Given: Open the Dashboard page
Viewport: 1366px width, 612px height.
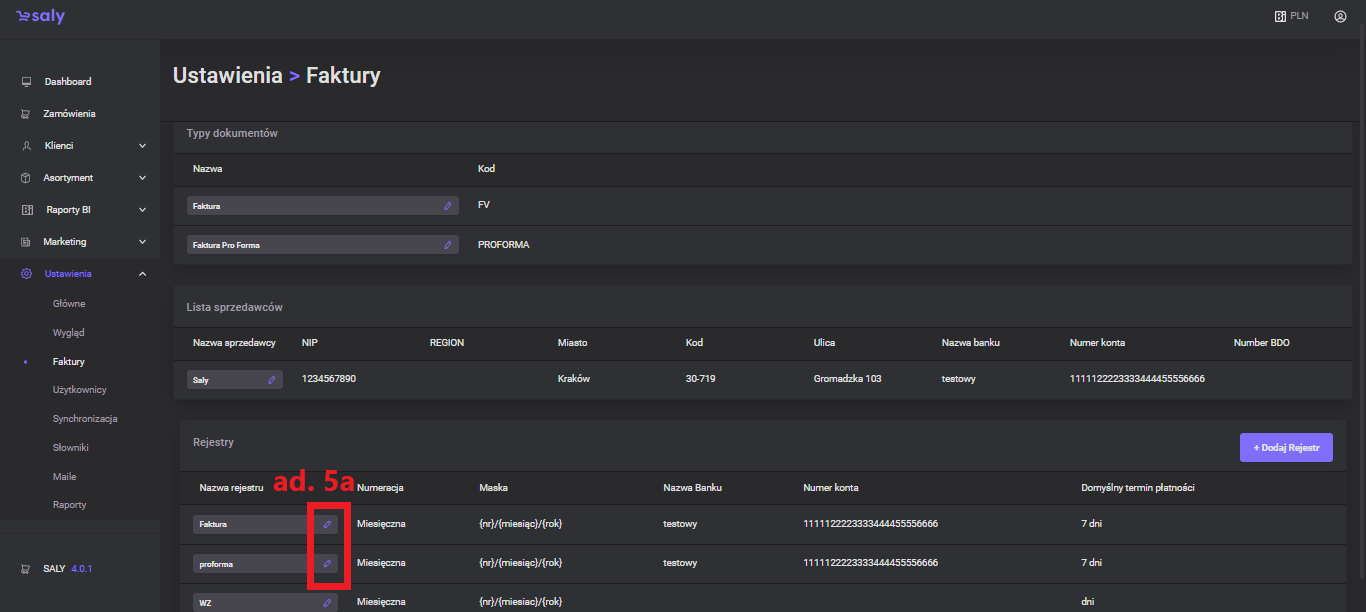Looking at the screenshot, I should (x=67, y=82).
